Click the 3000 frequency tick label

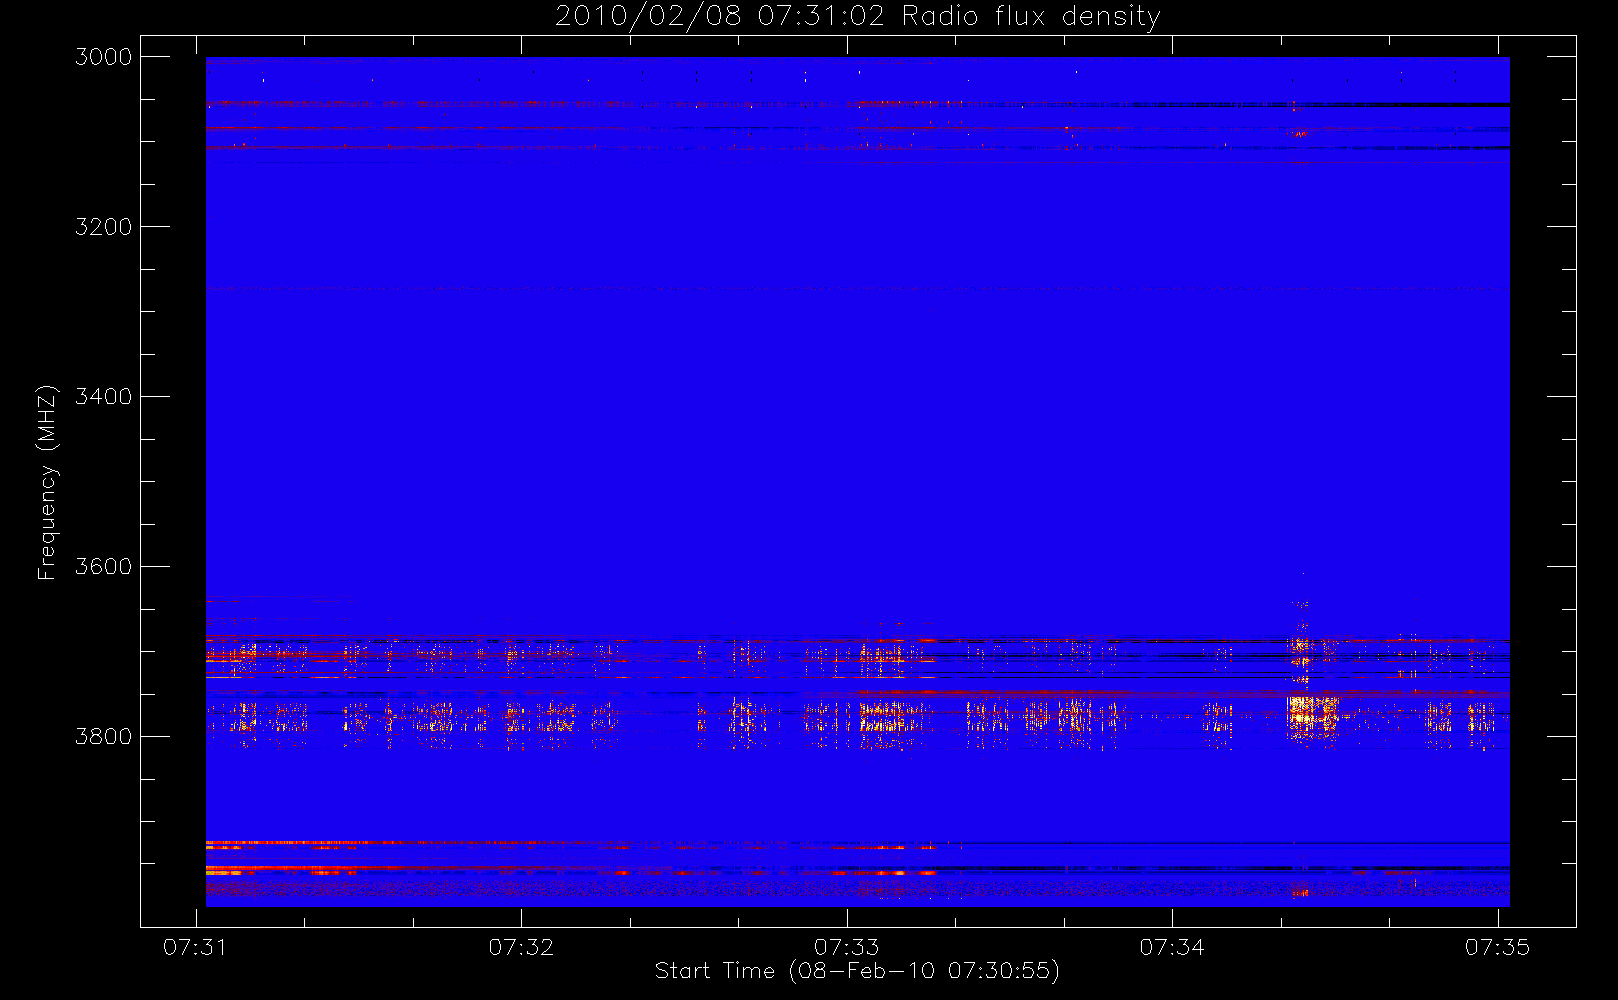tap(104, 57)
